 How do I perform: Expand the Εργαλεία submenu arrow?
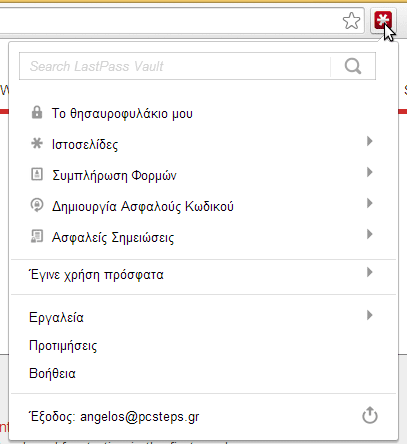point(369,315)
